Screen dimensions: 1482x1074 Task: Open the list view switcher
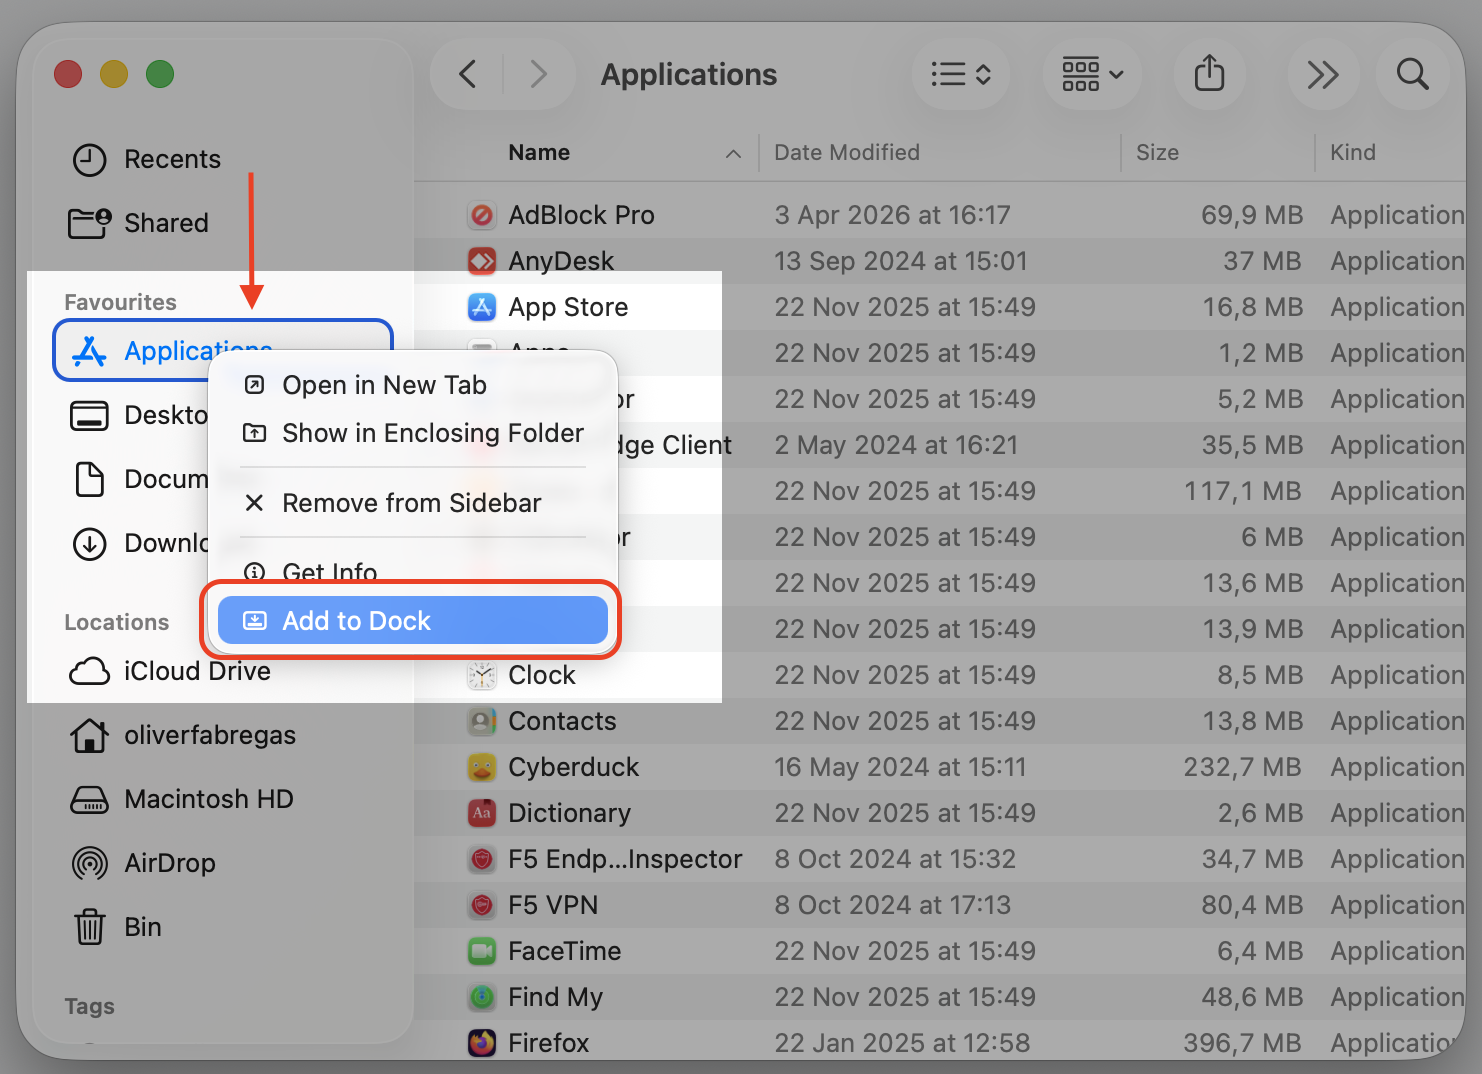(x=960, y=74)
